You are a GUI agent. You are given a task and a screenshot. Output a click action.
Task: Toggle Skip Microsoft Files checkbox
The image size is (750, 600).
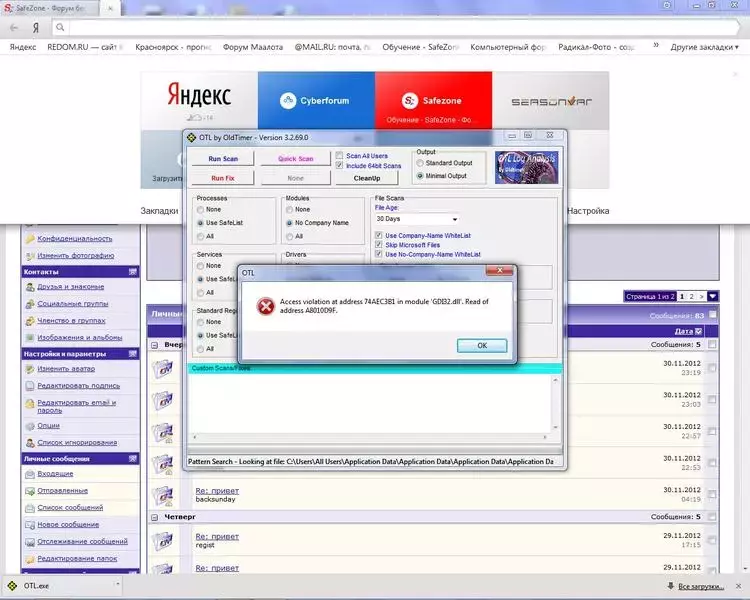pos(379,244)
